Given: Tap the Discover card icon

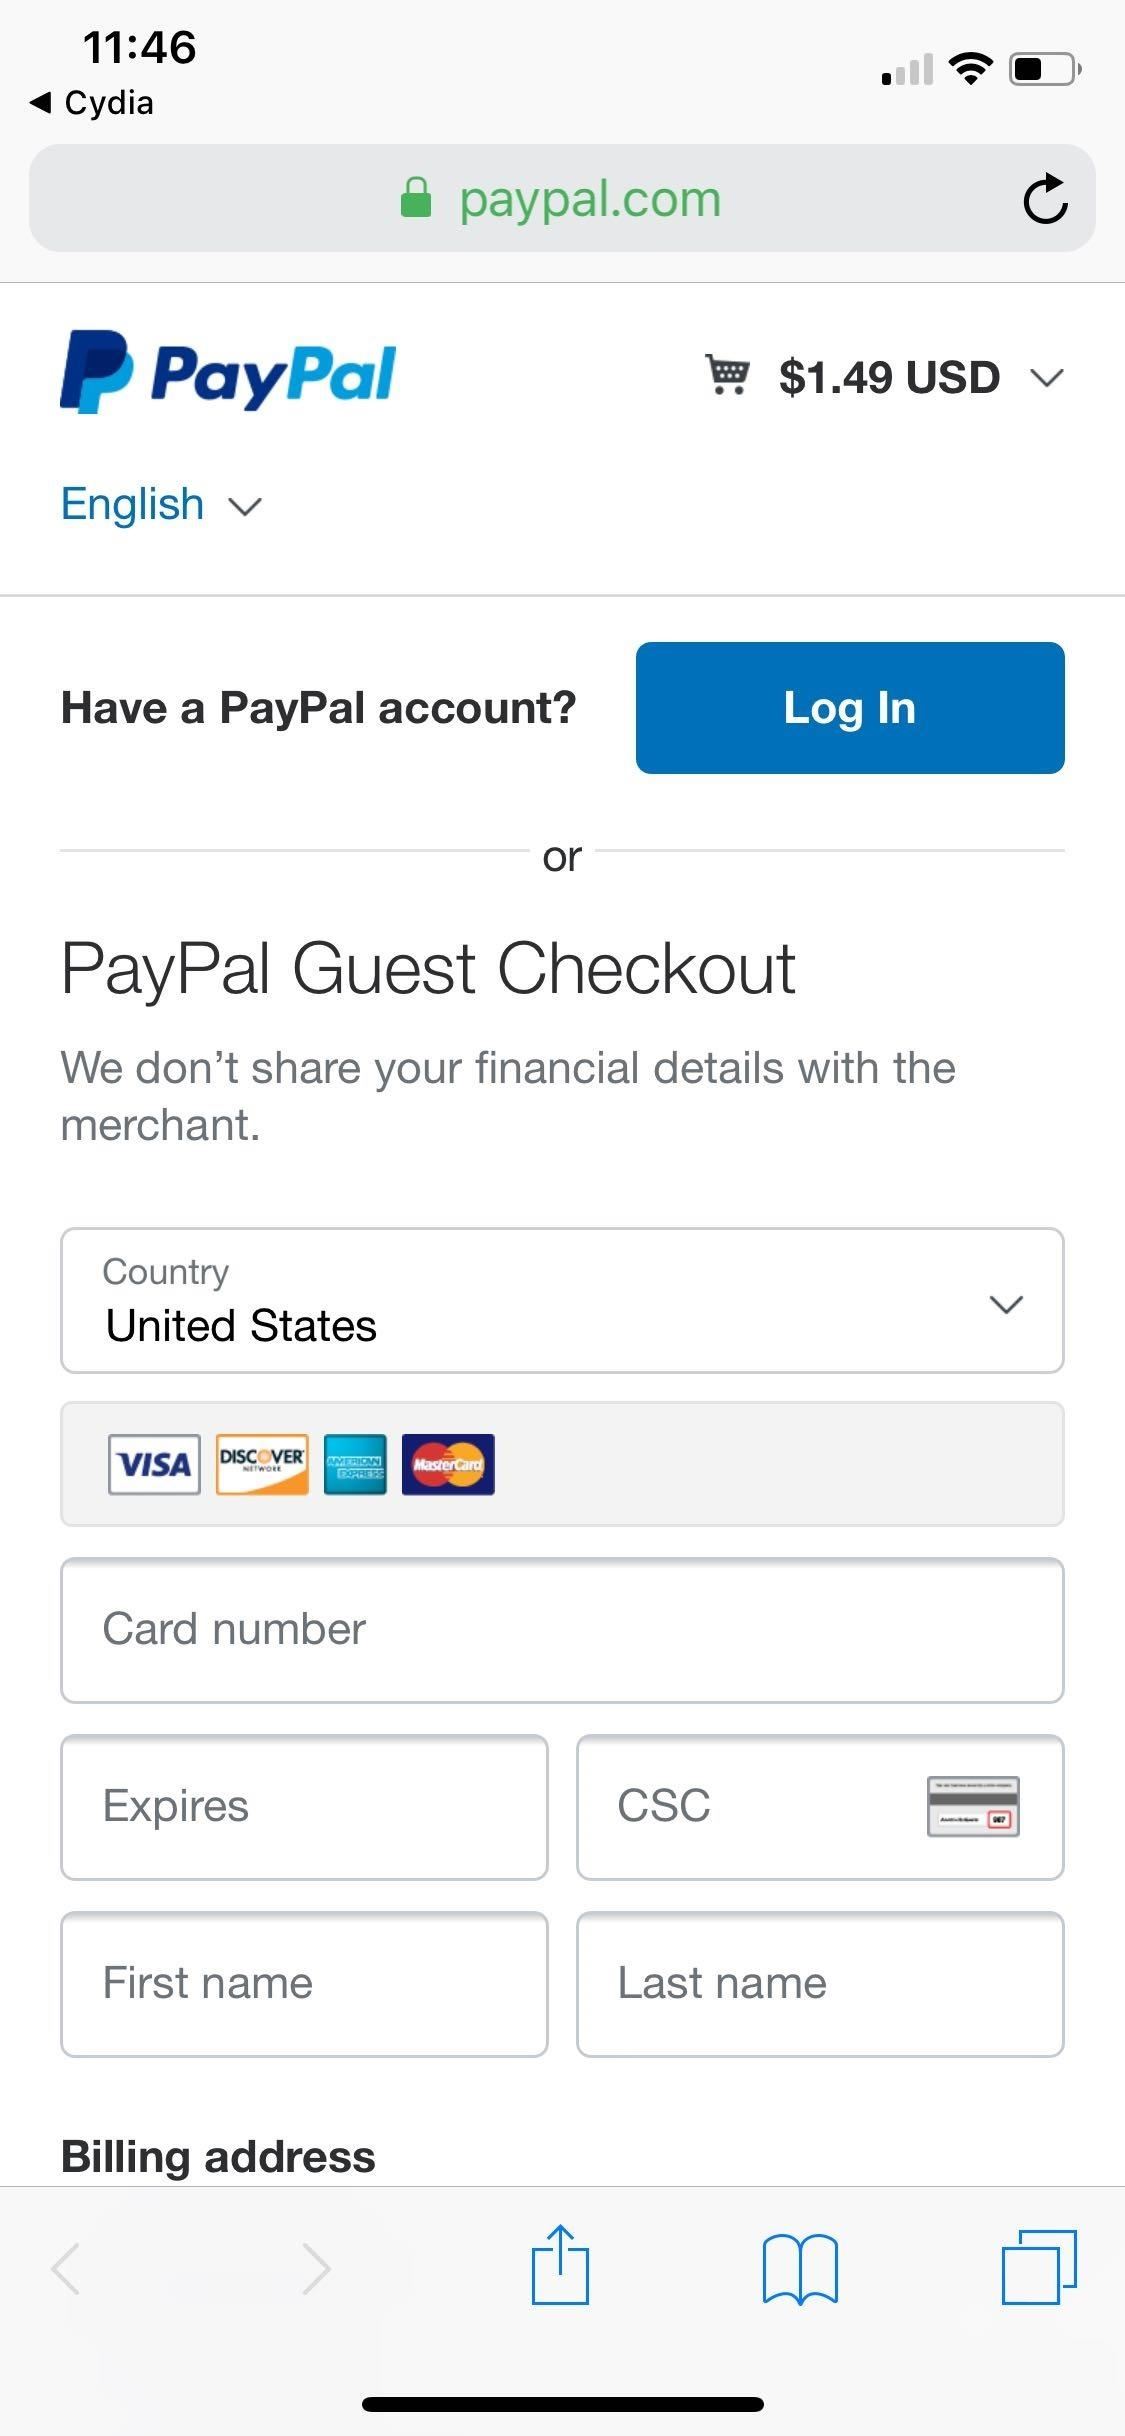Looking at the screenshot, I should pyautogui.click(x=262, y=1465).
